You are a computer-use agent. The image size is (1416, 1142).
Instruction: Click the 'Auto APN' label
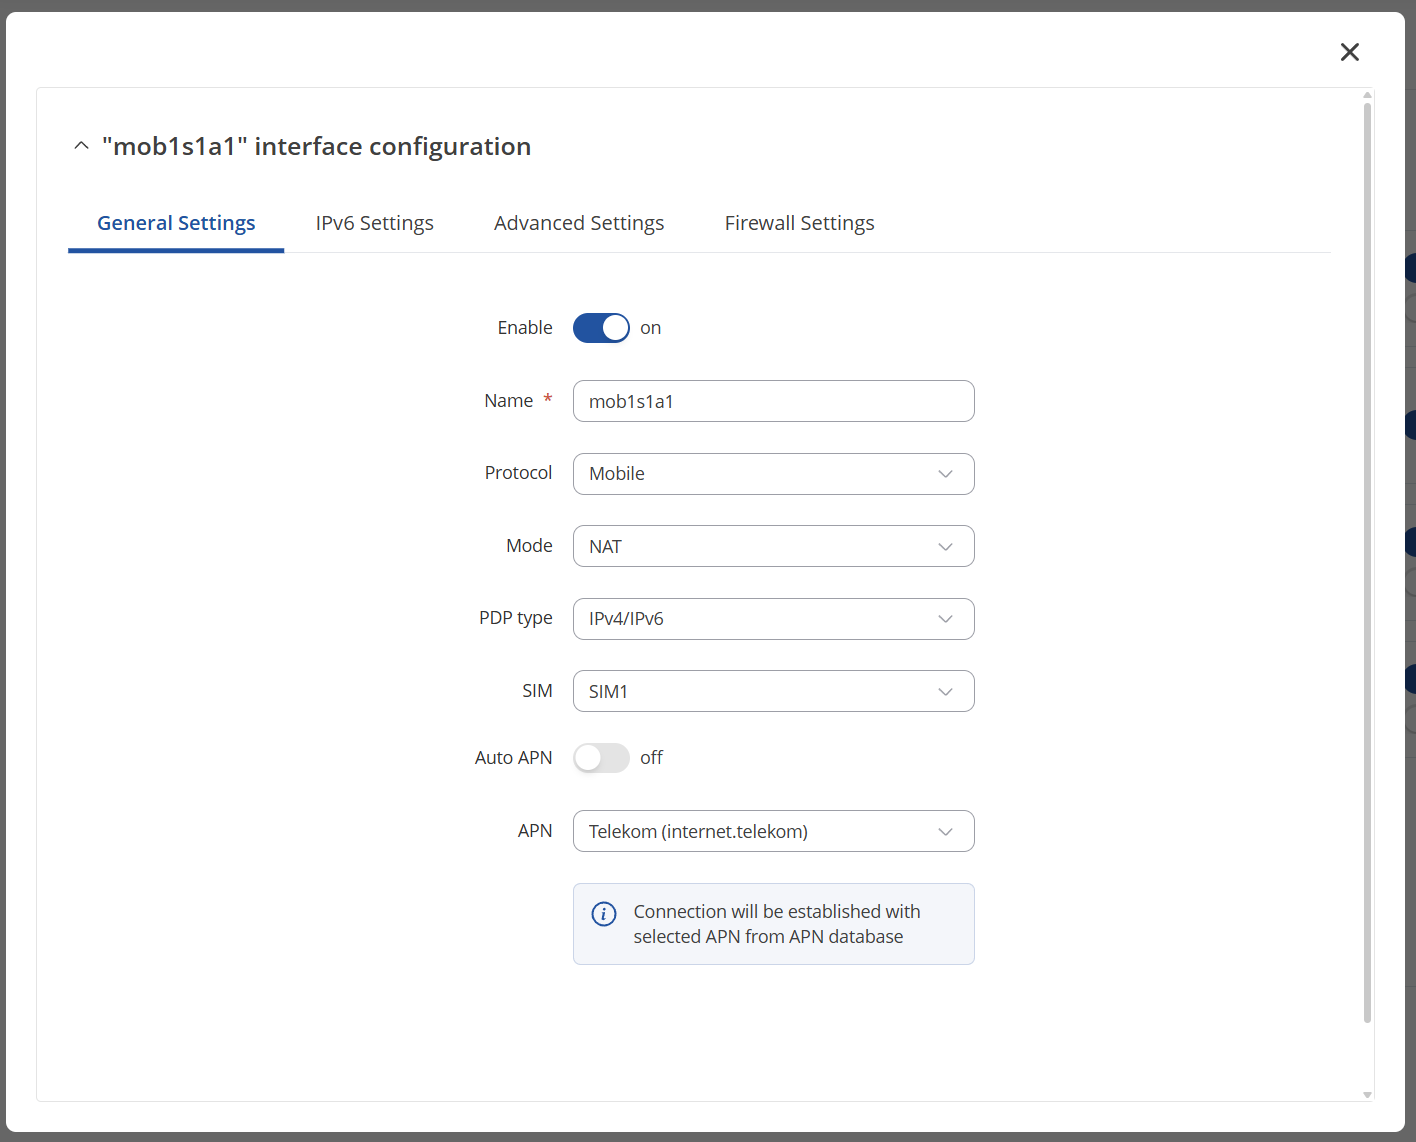tap(514, 758)
